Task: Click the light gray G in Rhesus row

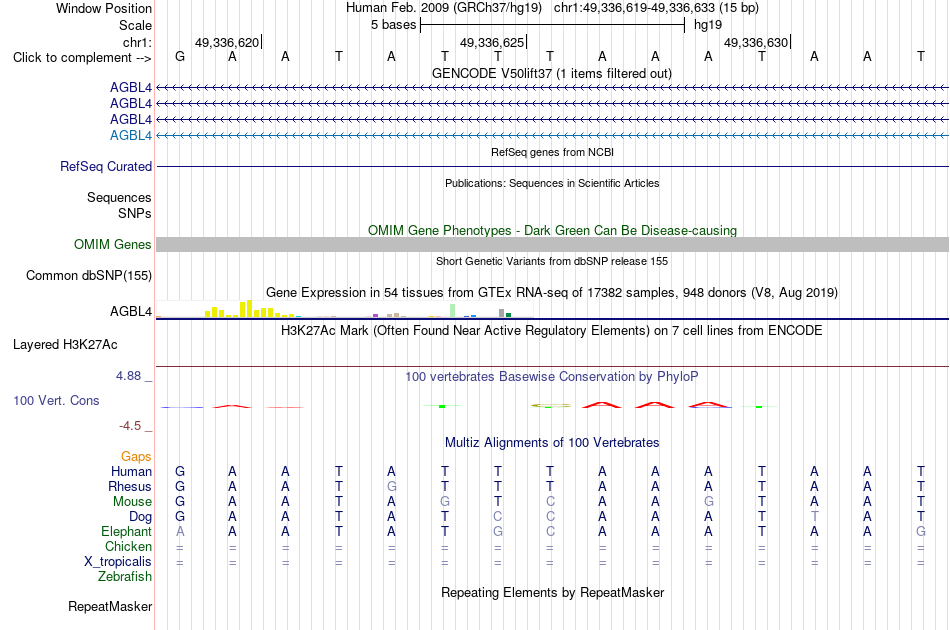Action: tap(391, 486)
